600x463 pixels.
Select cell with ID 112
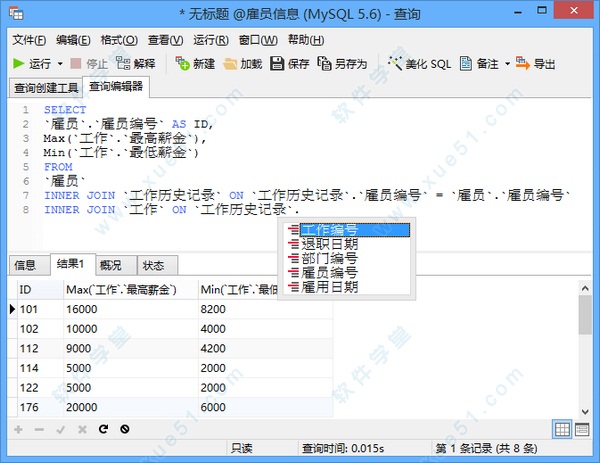tap(40, 349)
